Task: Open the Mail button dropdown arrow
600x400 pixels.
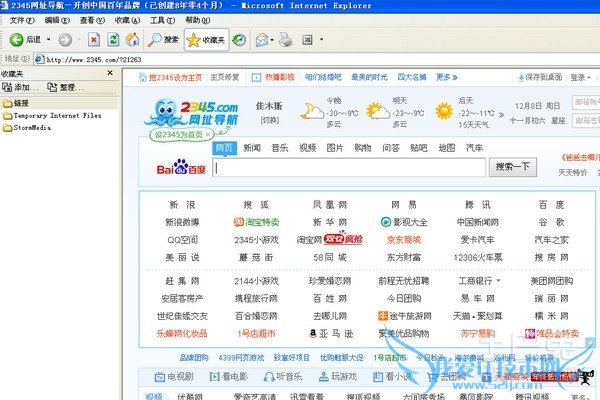Action: click(x=272, y=40)
